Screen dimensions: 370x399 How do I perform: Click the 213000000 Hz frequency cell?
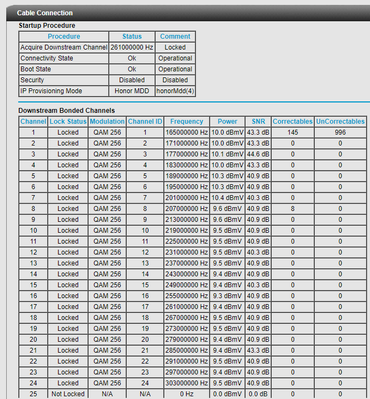click(x=187, y=220)
